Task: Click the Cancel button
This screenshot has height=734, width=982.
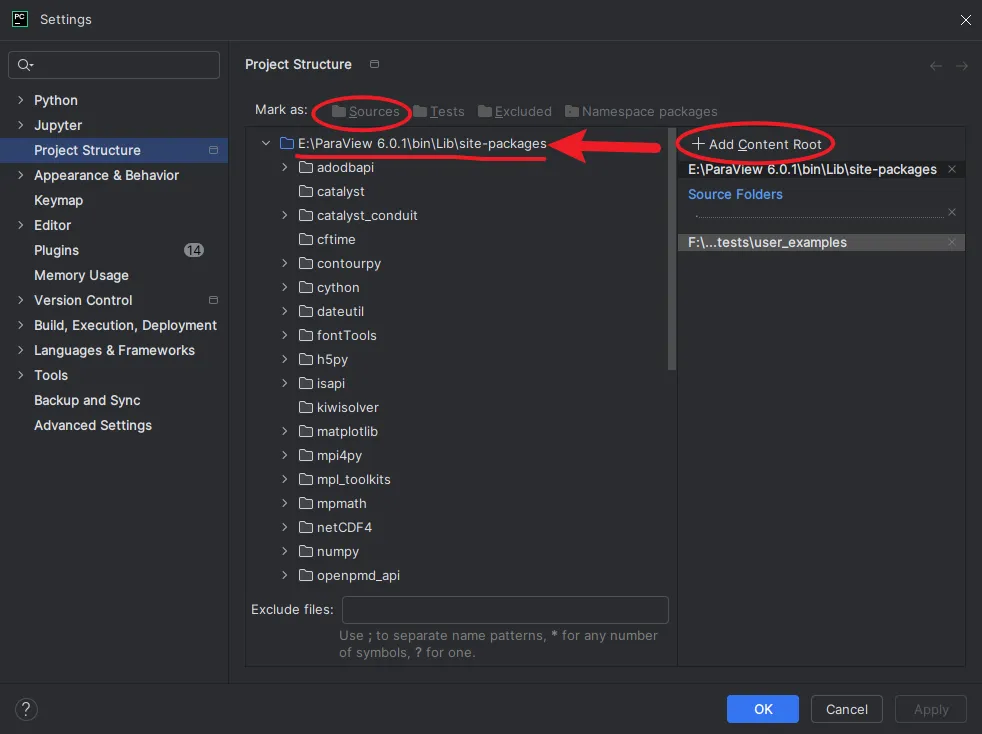Action: [846, 709]
